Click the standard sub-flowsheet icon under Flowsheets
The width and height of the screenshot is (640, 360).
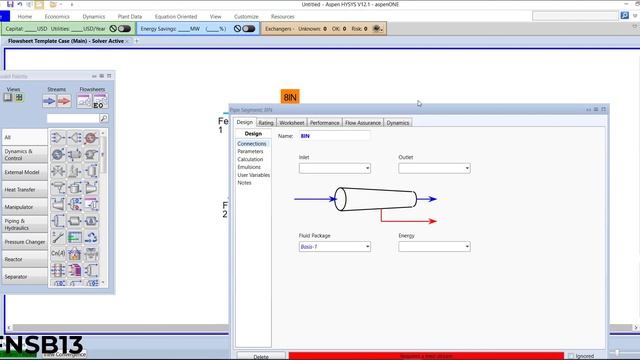(x=84, y=101)
